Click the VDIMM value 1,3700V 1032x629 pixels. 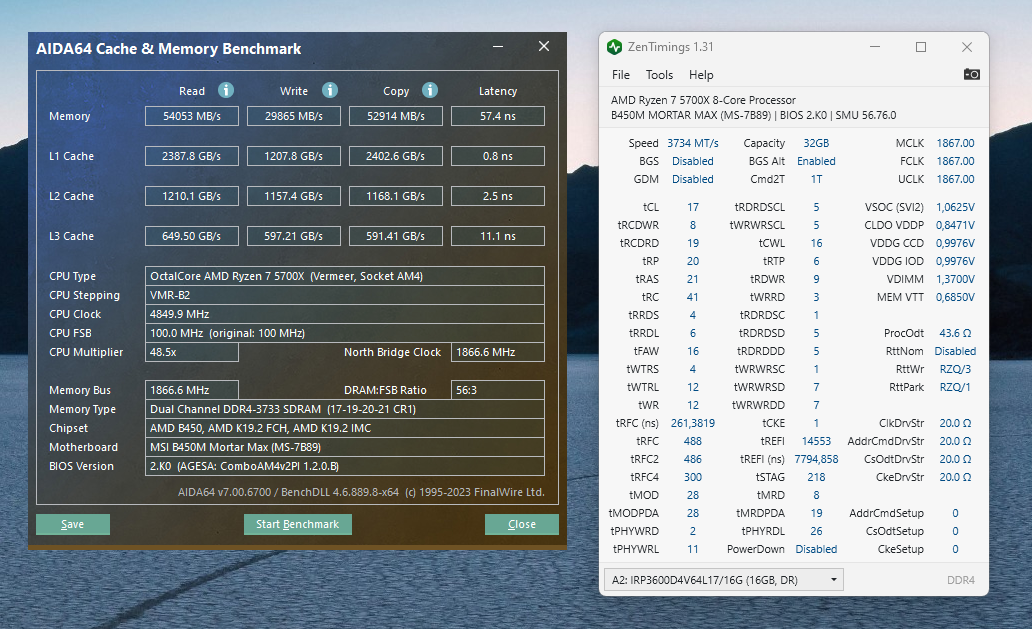coord(955,279)
